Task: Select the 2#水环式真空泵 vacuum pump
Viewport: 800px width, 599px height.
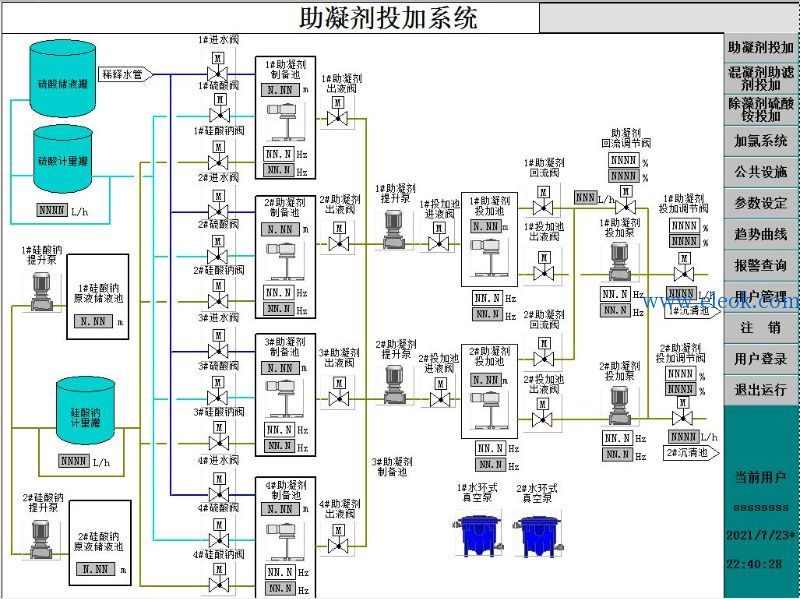Action: (x=538, y=535)
